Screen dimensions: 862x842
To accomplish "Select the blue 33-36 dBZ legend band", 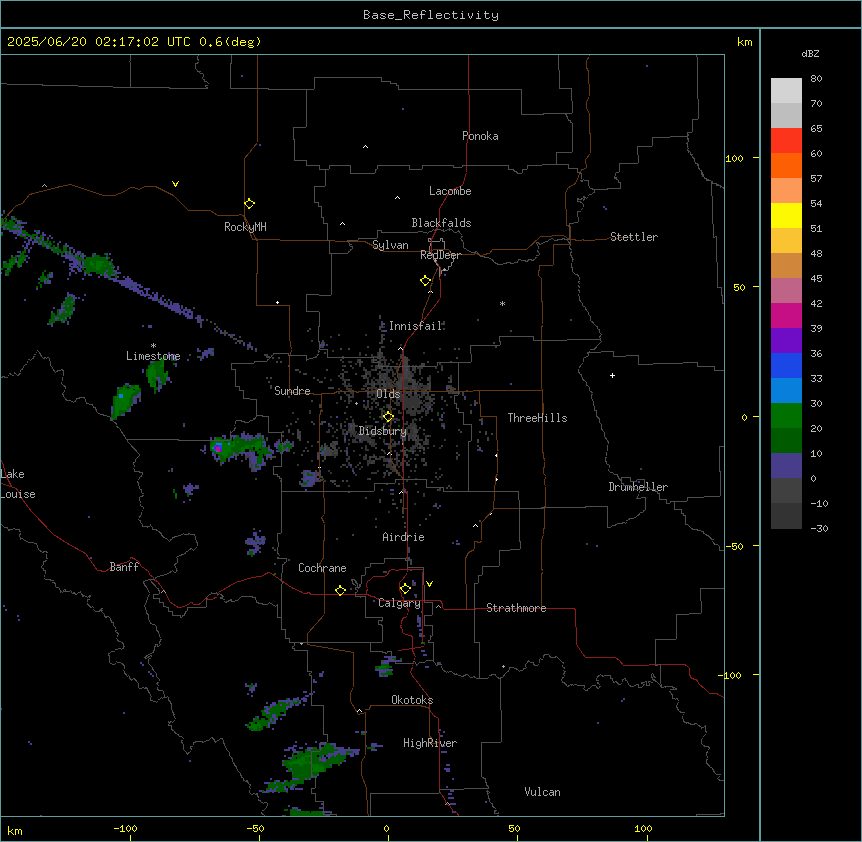I will (786, 365).
